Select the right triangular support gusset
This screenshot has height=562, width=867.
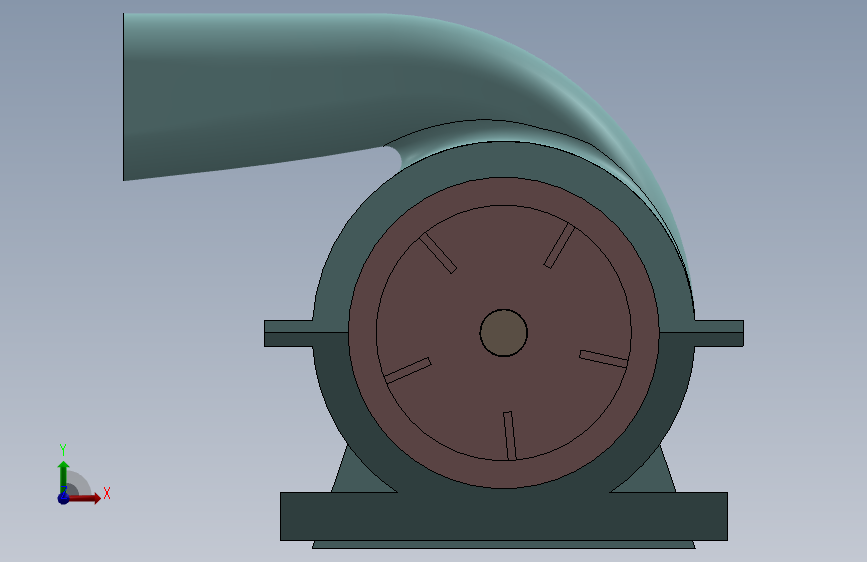point(651,476)
